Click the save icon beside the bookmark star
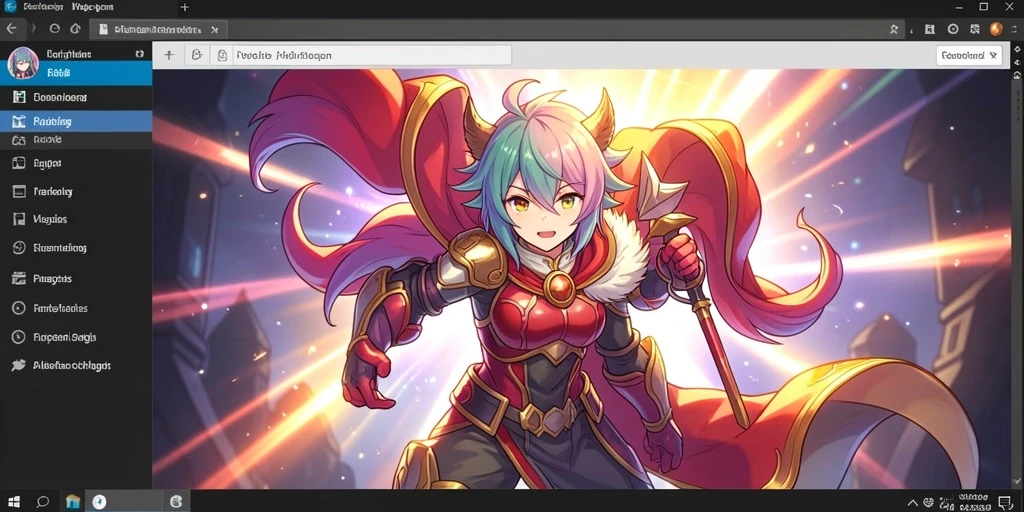This screenshot has width=1024, height=512. [x=931, y=29]
